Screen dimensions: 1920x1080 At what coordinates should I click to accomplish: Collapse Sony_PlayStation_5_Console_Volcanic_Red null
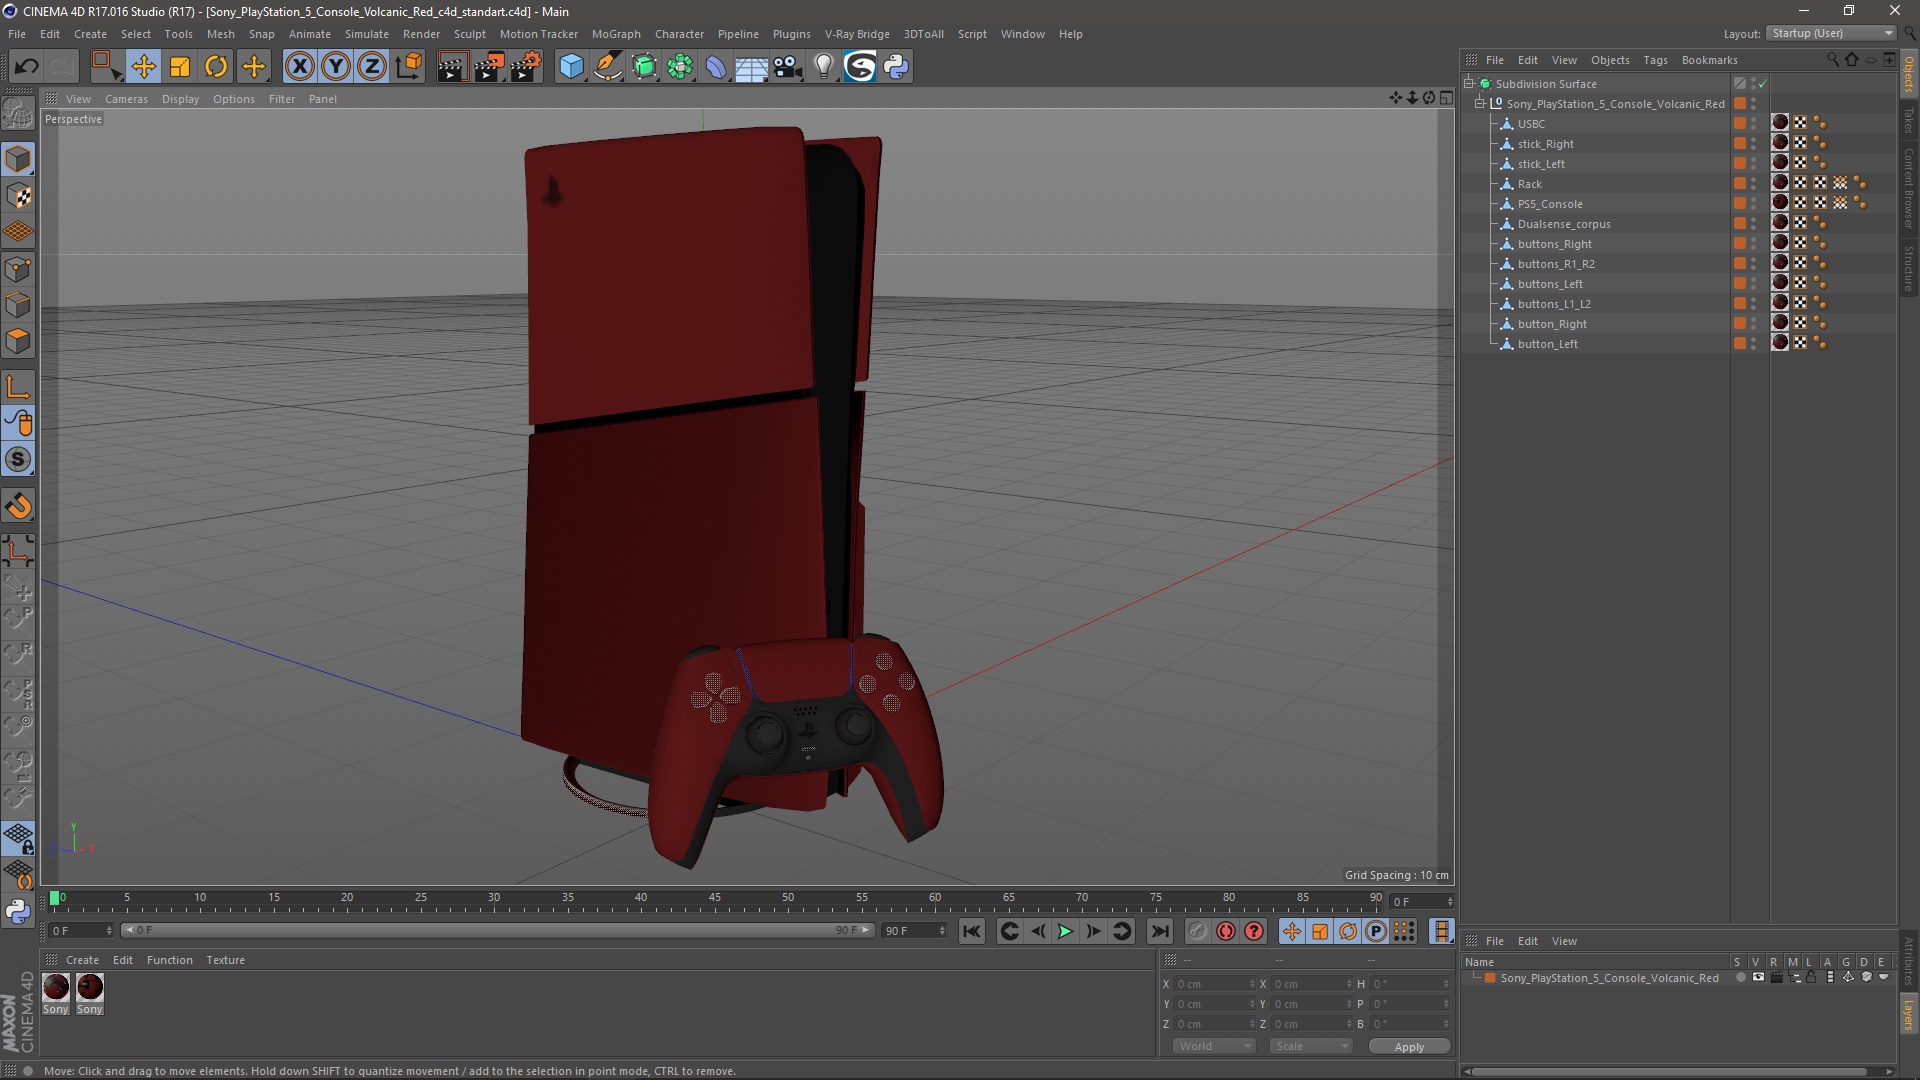click(1480, 104)
